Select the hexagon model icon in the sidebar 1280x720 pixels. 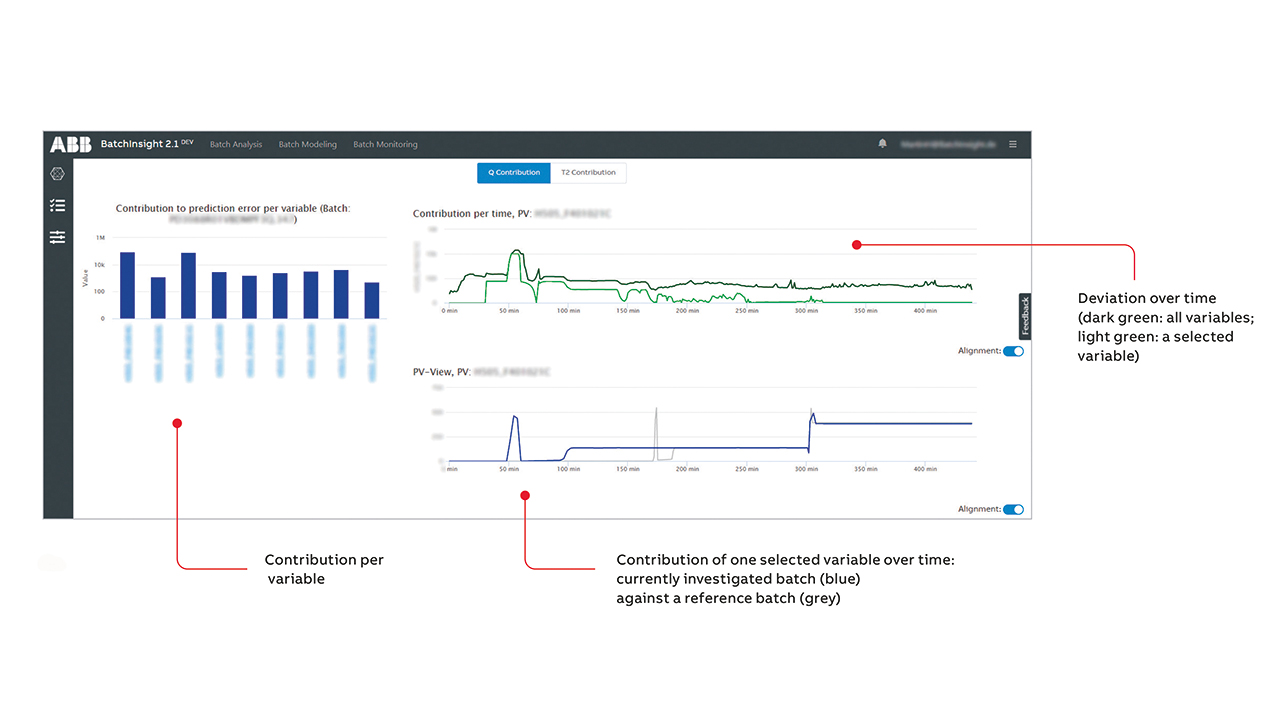point(58,174)
